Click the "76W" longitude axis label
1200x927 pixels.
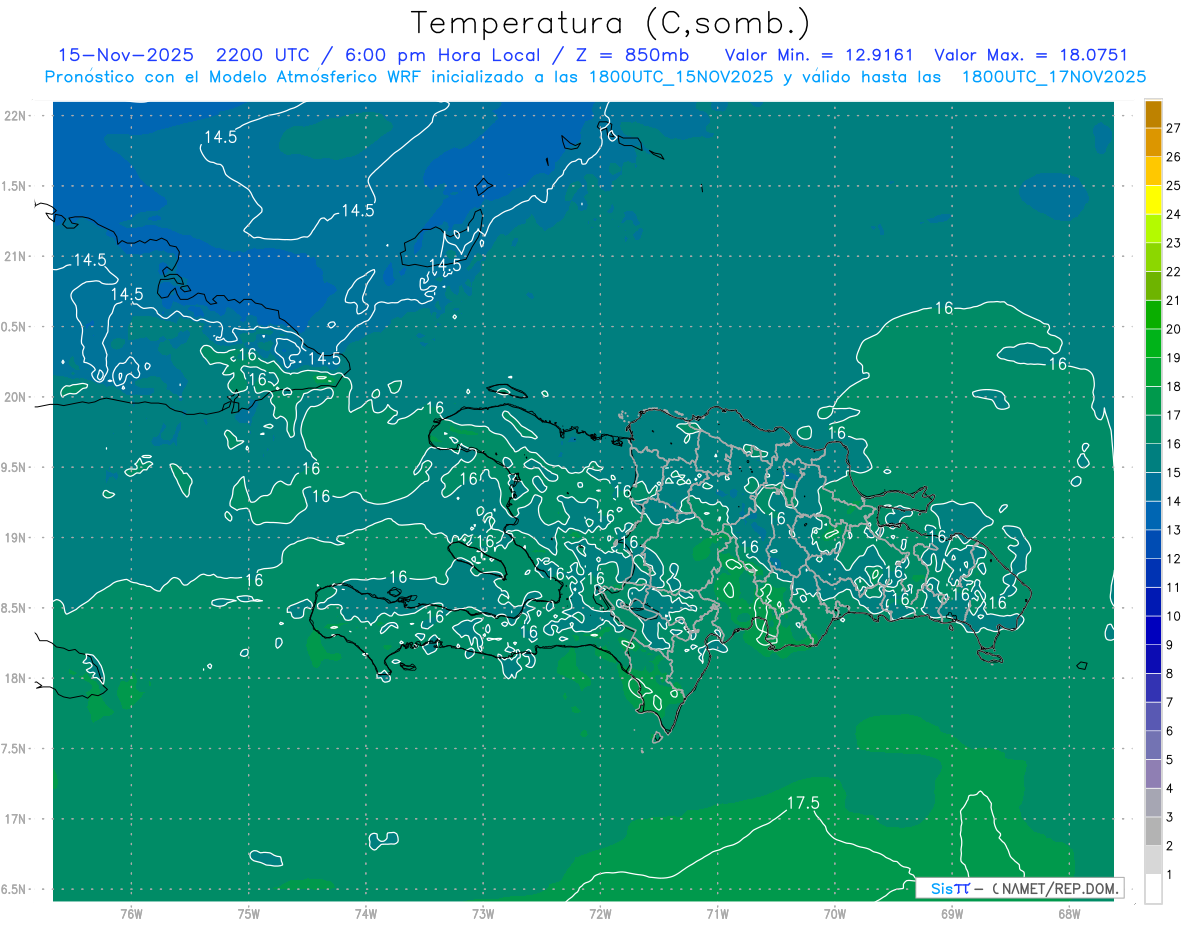(x=131, y=913)
